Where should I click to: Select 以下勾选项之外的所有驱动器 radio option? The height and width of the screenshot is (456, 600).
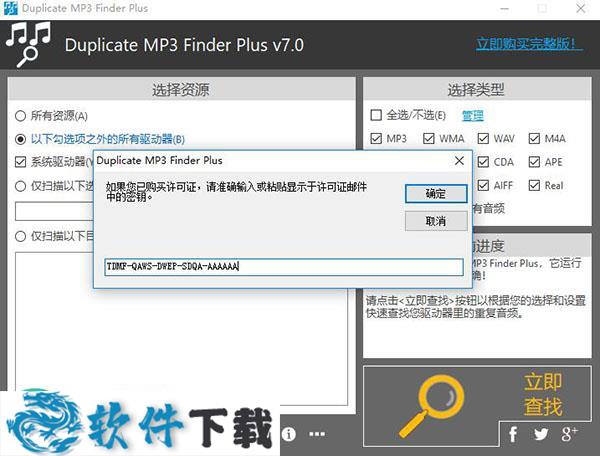coord(21,139)
